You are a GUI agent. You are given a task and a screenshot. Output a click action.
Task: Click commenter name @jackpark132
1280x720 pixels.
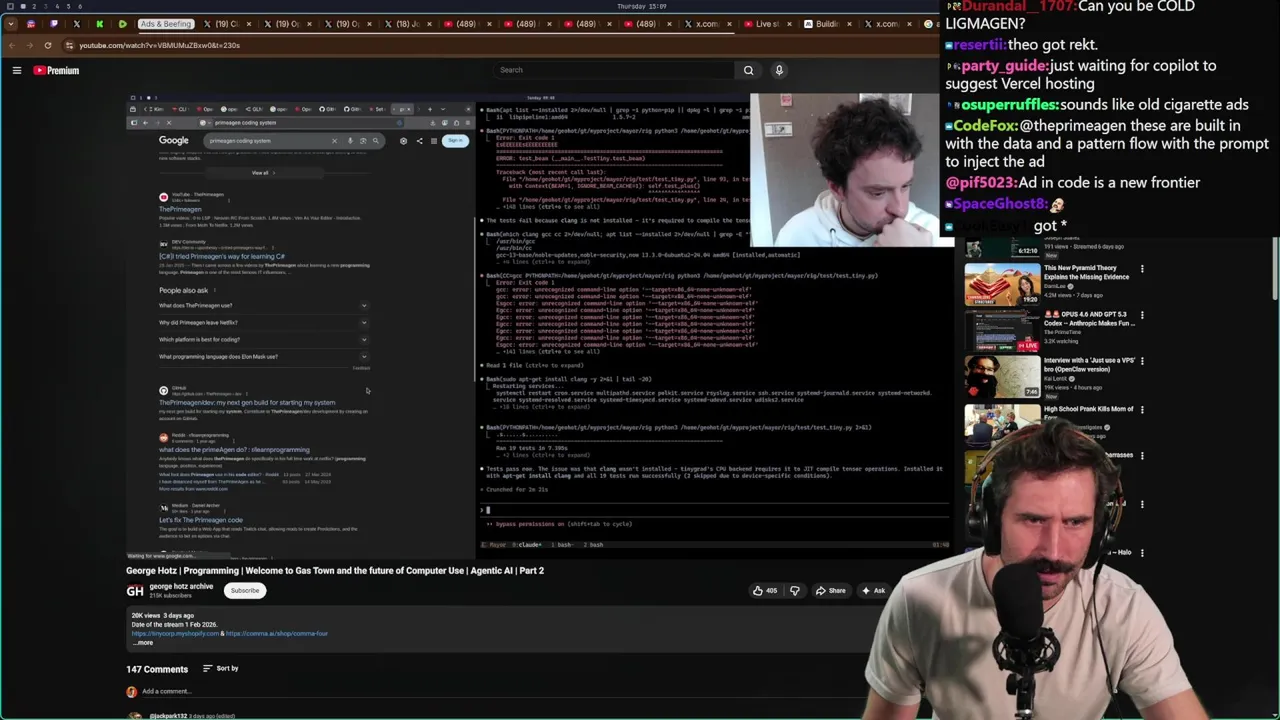[168, 716]
